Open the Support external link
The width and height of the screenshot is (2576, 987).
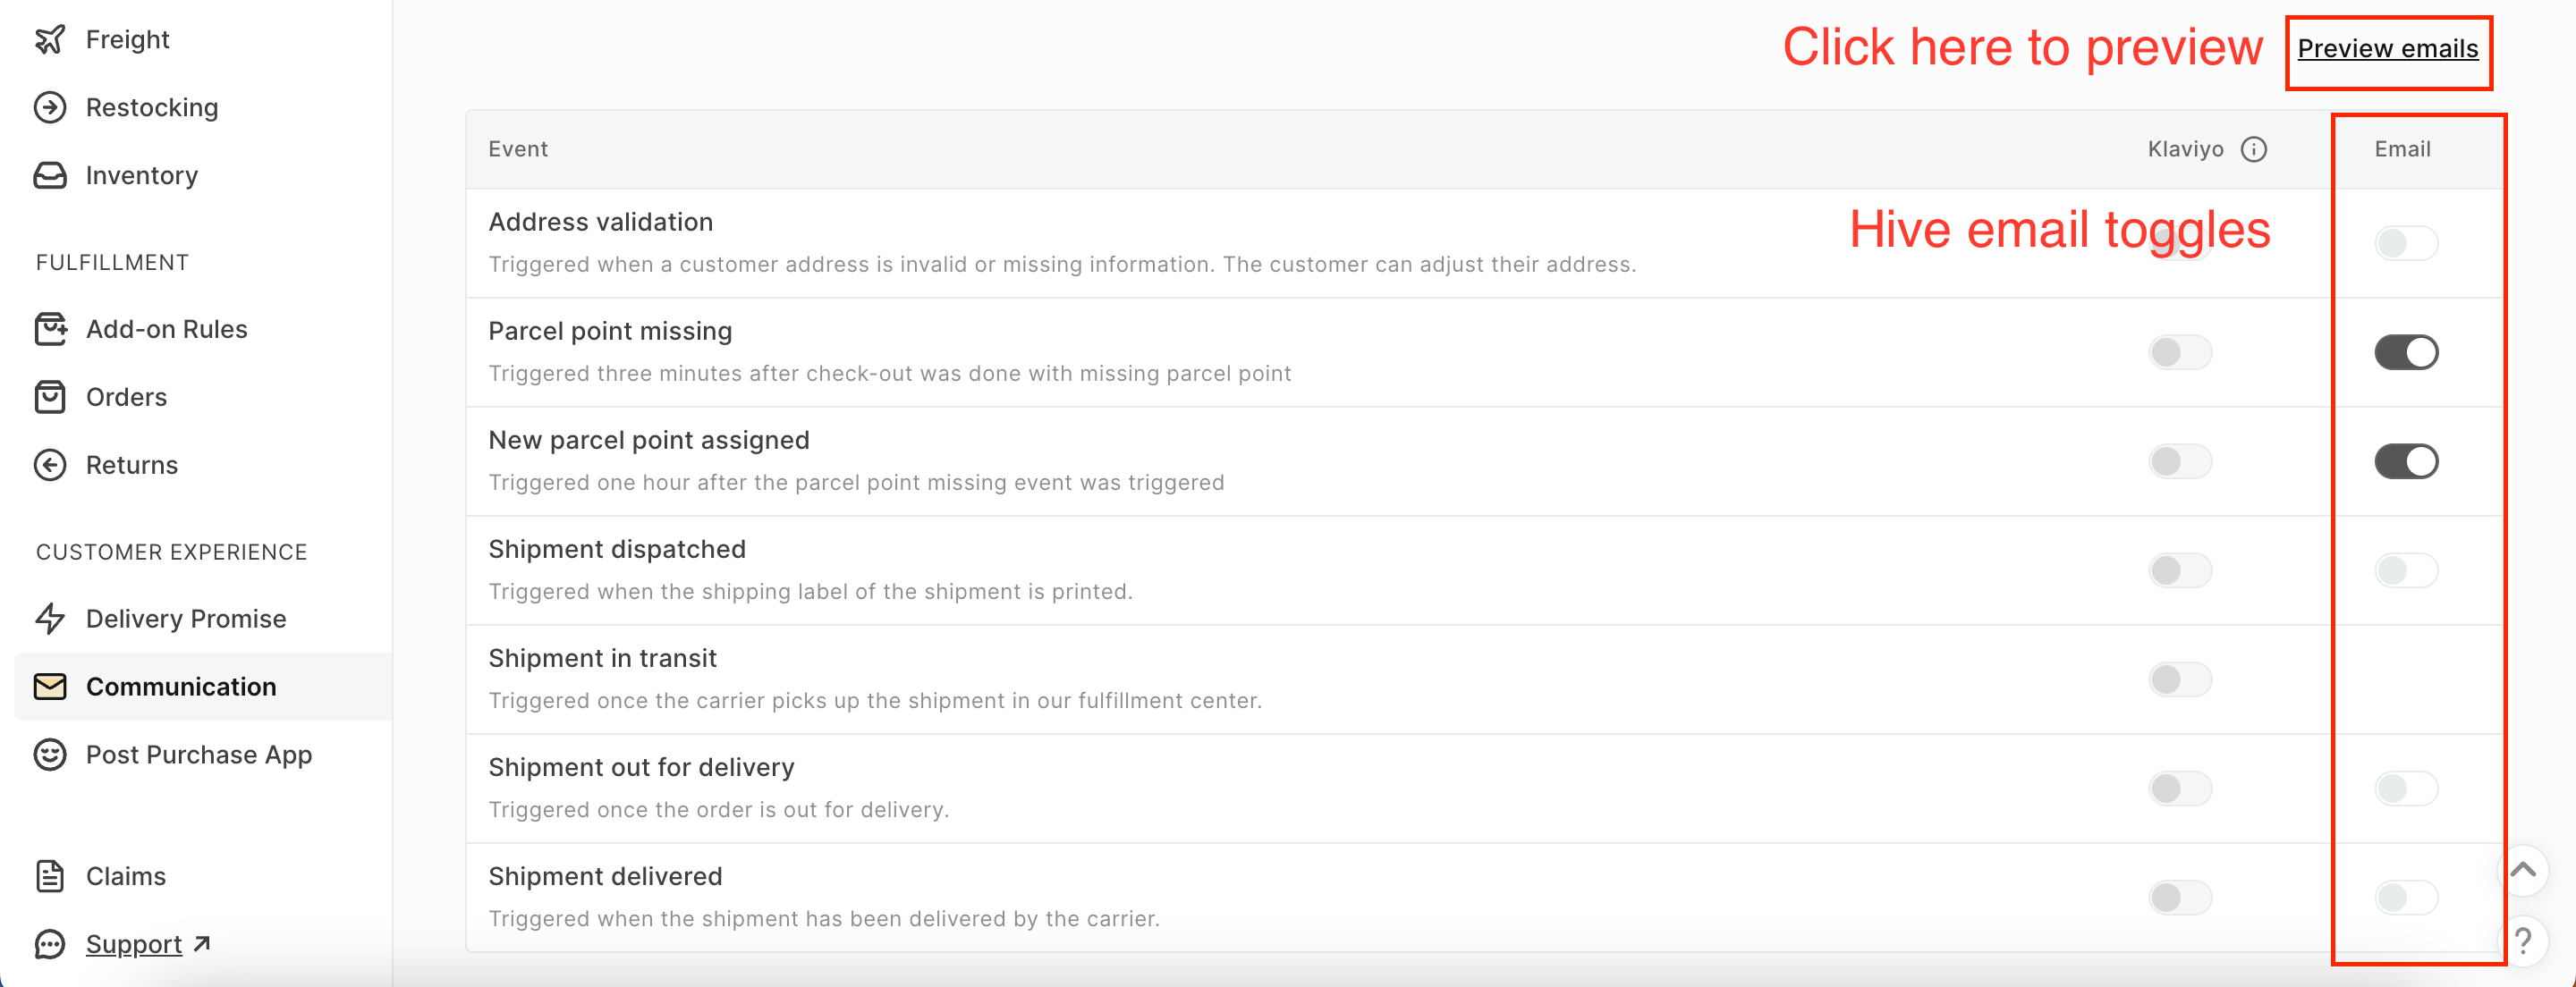pos(134,944)
